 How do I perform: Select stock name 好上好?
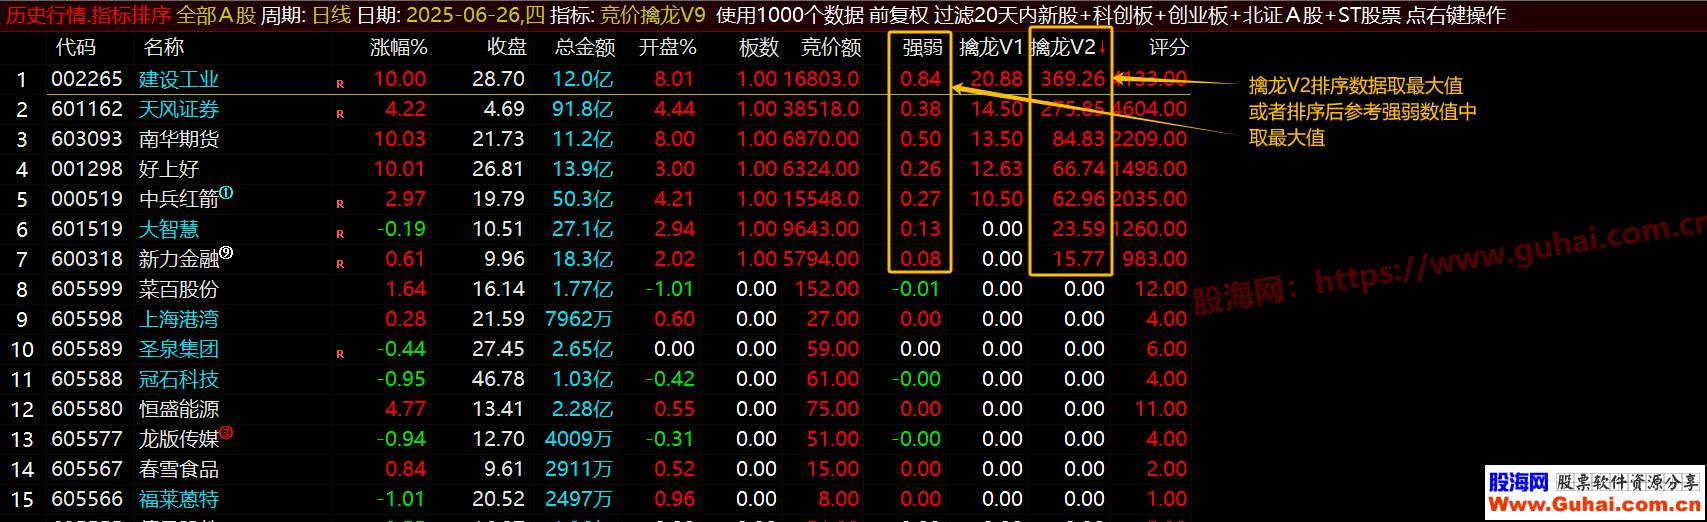[x=169, y=169]
